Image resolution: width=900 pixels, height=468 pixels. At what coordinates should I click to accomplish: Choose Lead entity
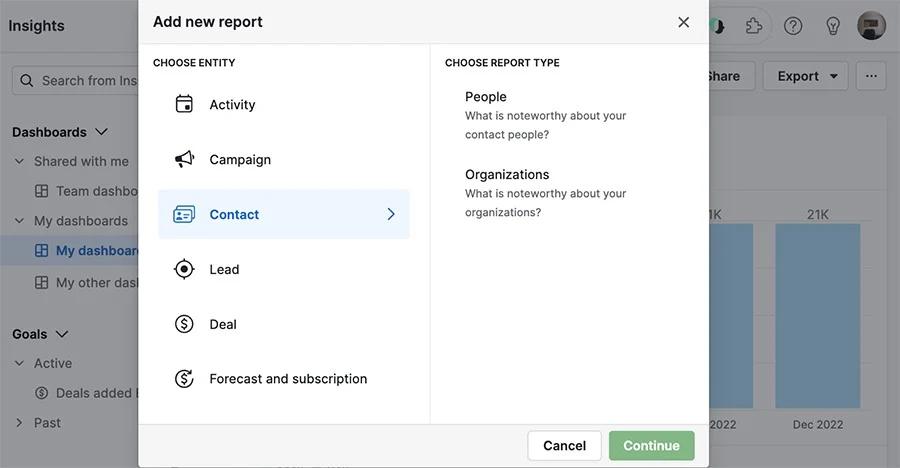(x=284, y=269)
